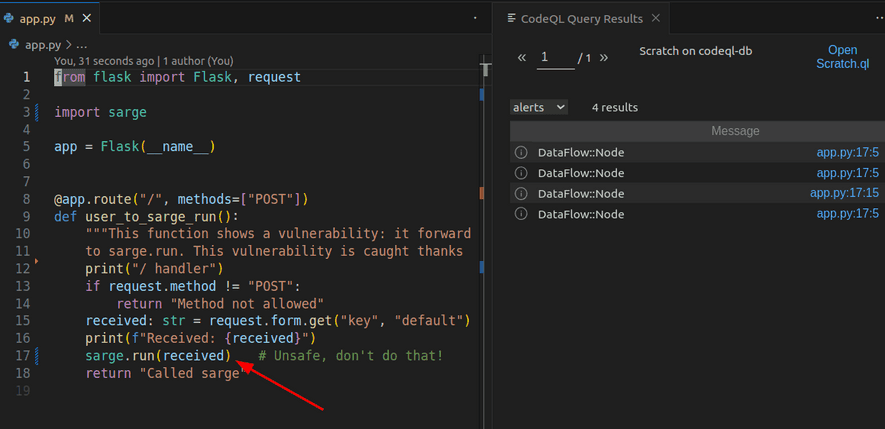Expand the breadcrumb ellipsis after app.py
This screenshot has width=885, height=429.
coord(82,45)
